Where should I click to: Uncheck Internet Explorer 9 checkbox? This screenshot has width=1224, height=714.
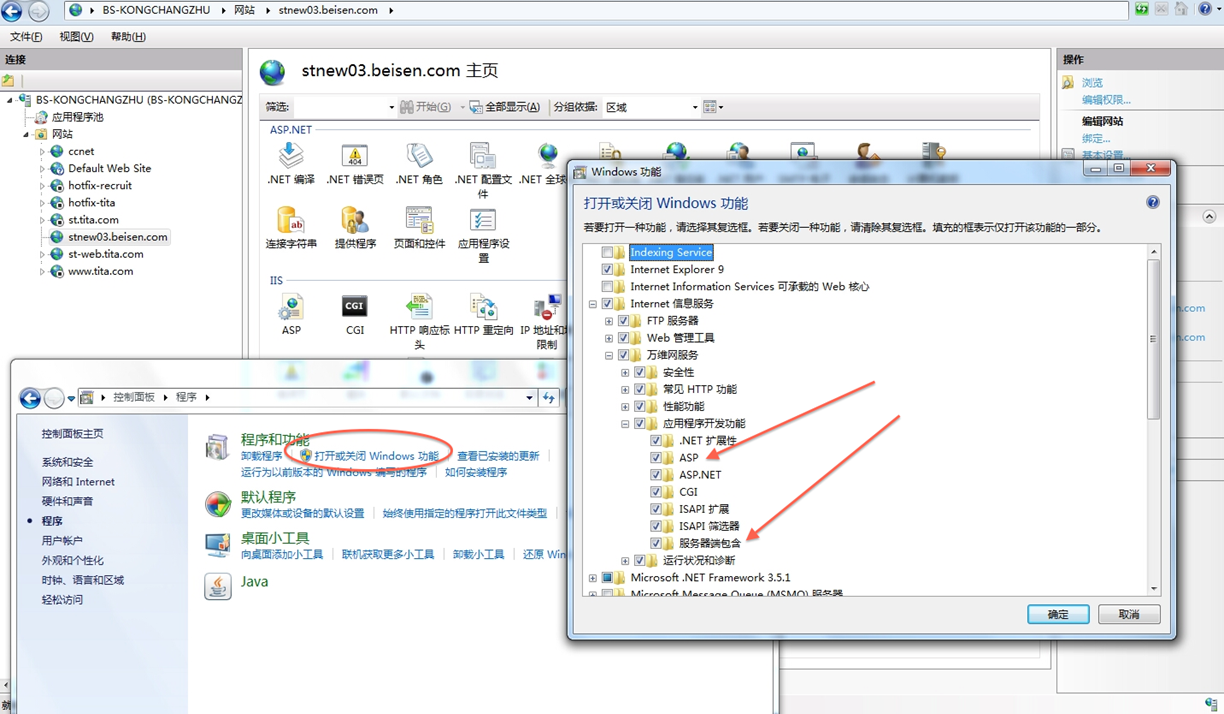(607, 270)
